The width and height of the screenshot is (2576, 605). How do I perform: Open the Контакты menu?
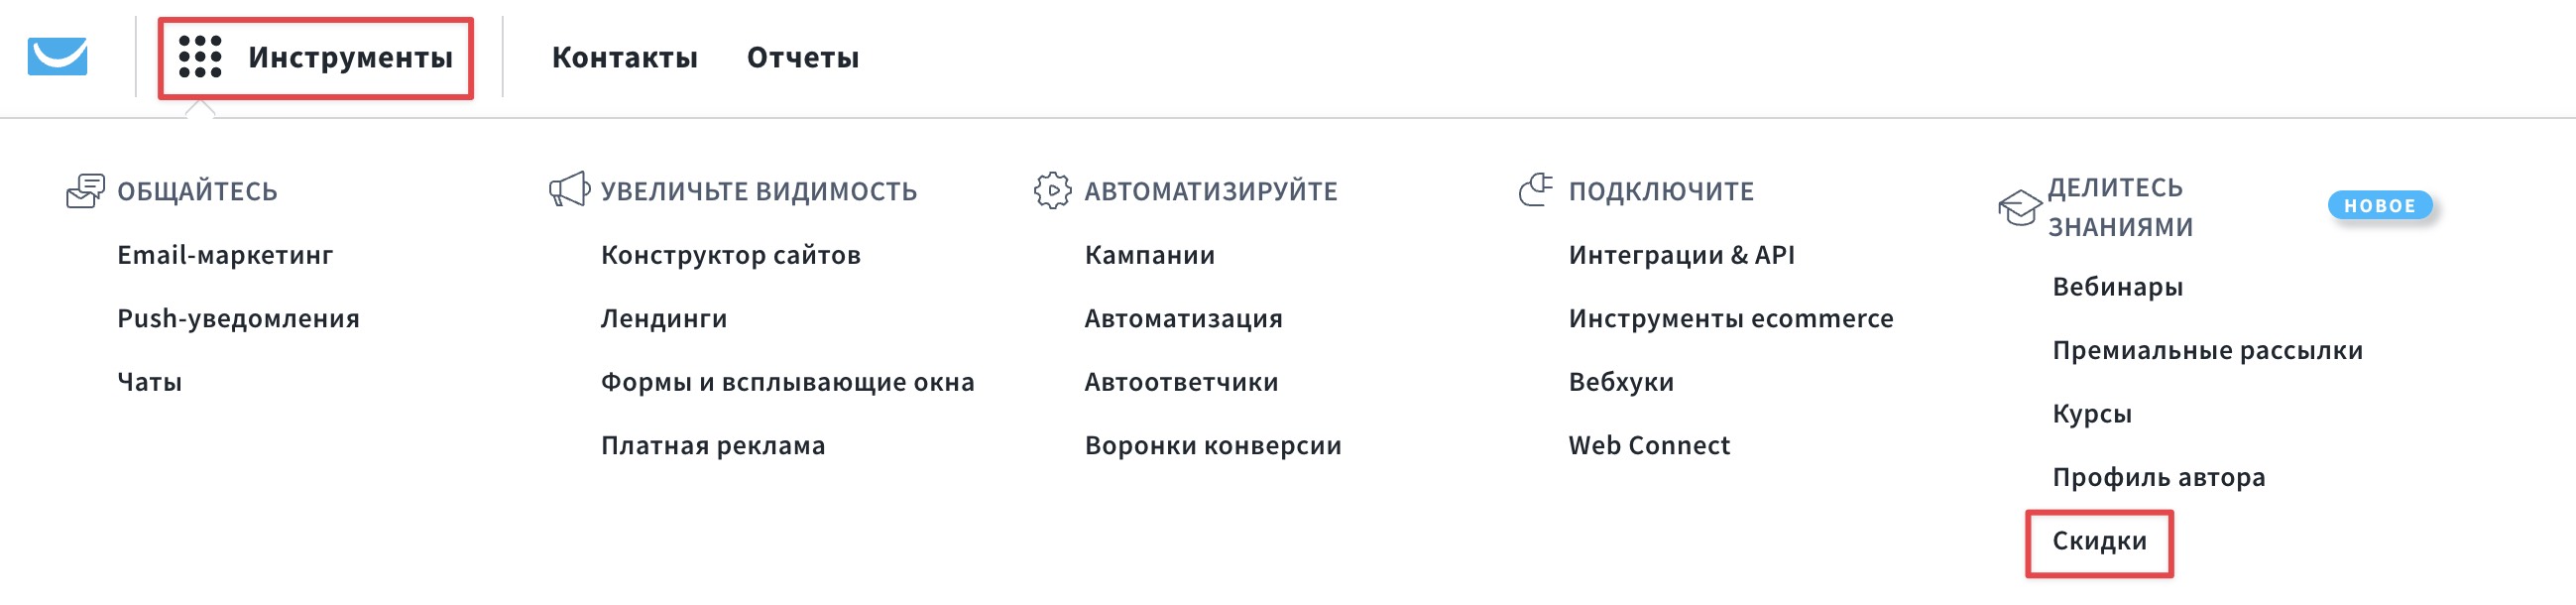tap(624, 58)
